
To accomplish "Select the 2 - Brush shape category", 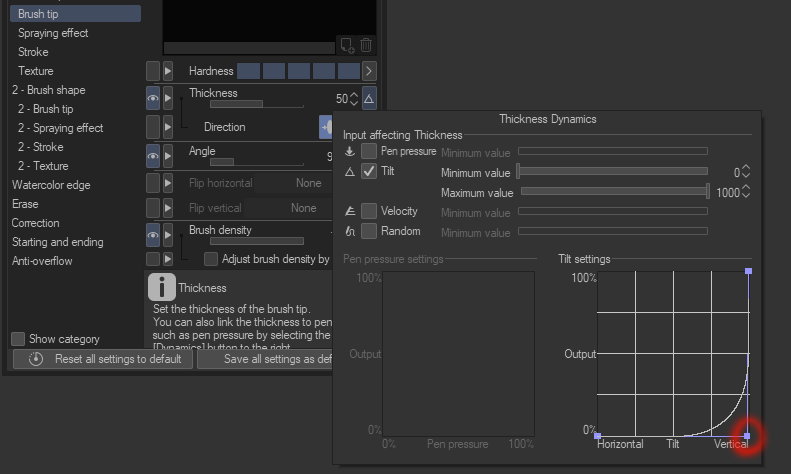I will pyautogui.click(x=49, y=90).
